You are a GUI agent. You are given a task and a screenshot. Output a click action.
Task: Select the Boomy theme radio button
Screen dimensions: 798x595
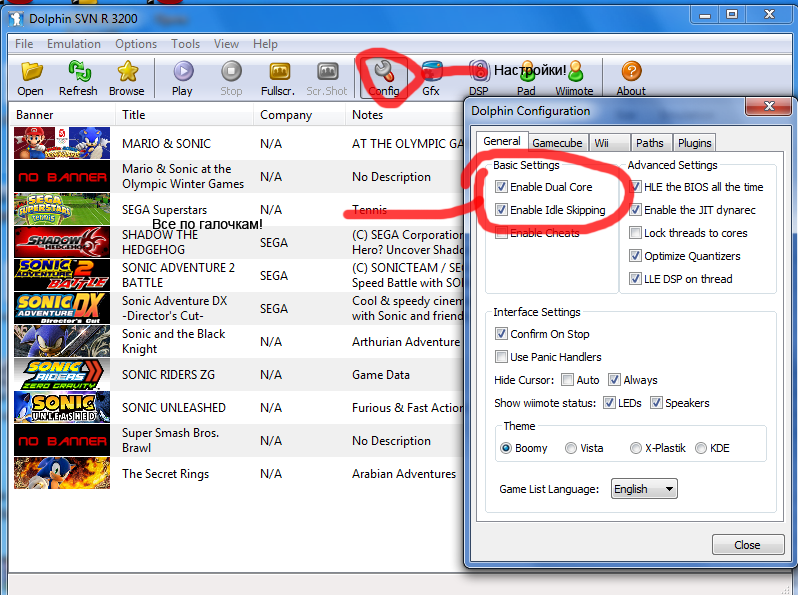506,448
